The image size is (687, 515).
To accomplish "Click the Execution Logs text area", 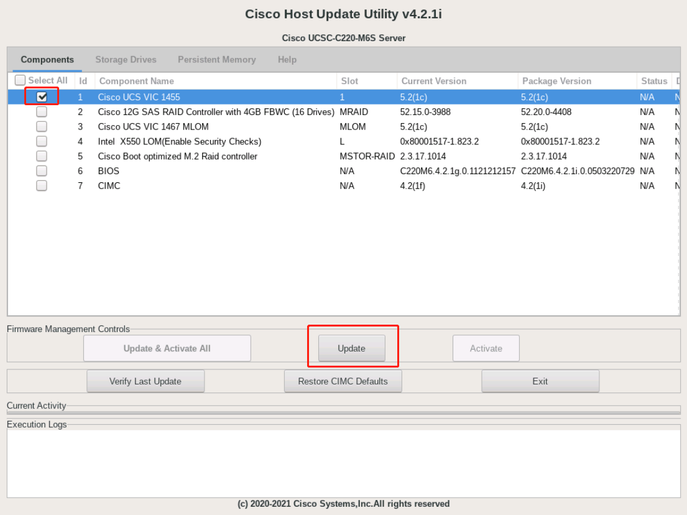I will click(344, 463).
